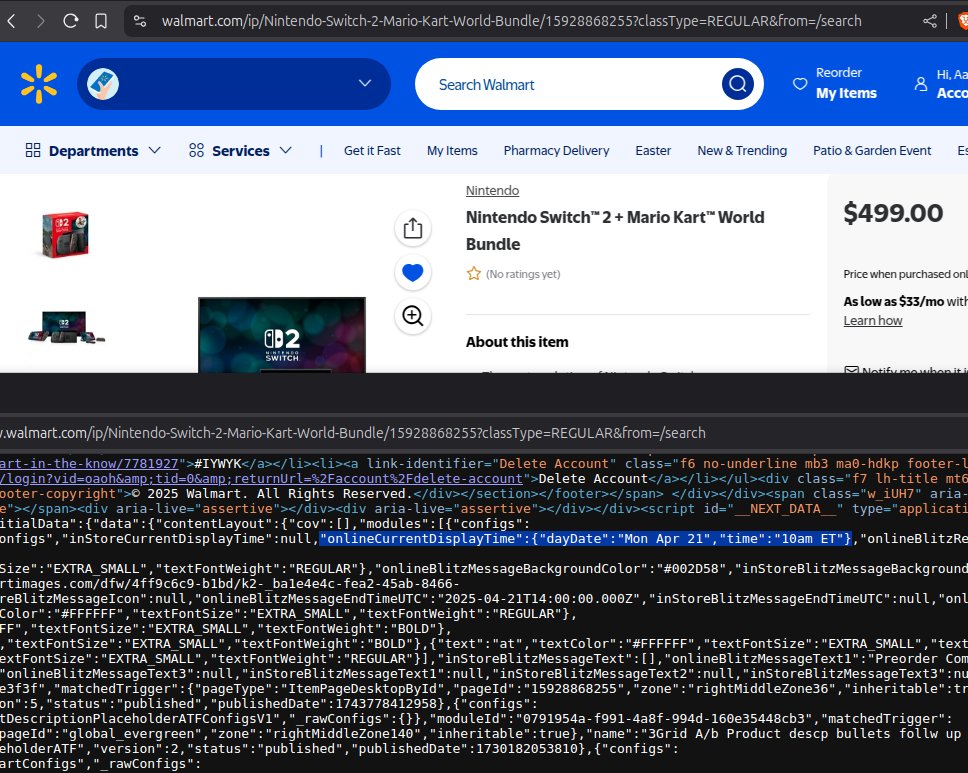
Task: Open the Account person icon
Action: pos(920,84)
